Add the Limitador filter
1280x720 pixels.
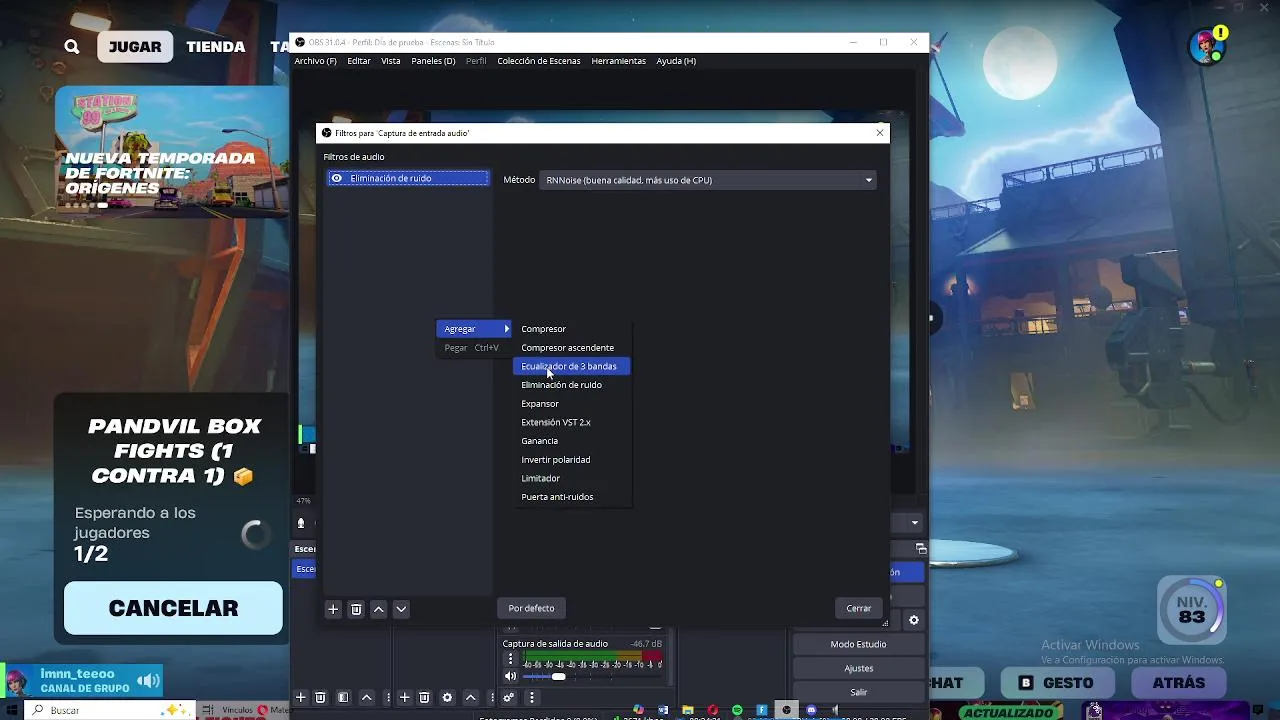click(x=572, y=478)
